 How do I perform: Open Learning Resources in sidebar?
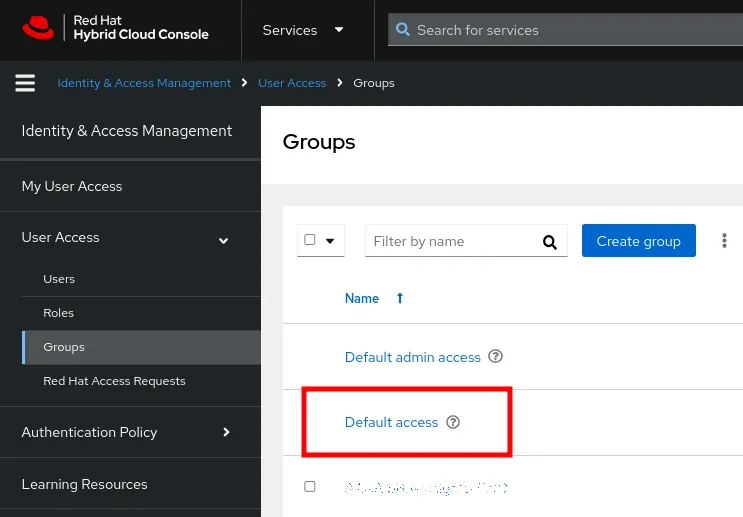[x=130, y=484]
